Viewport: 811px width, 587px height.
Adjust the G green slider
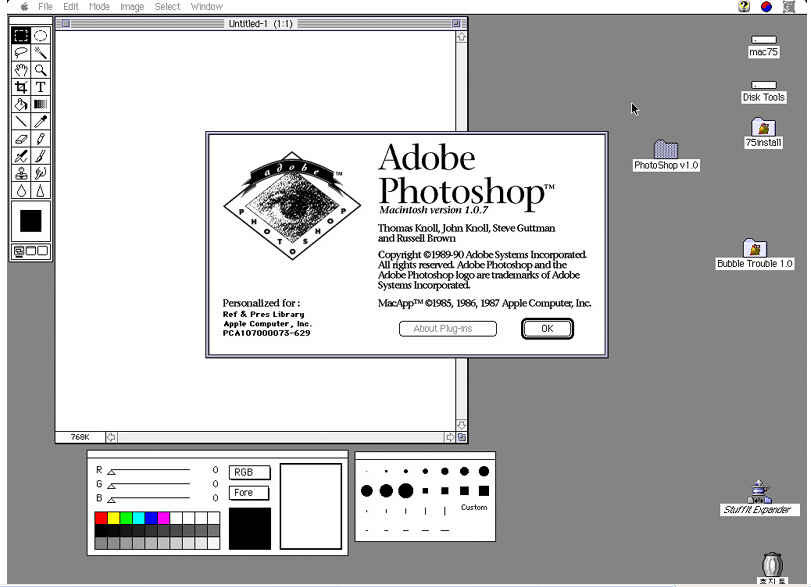coord(111,486)
